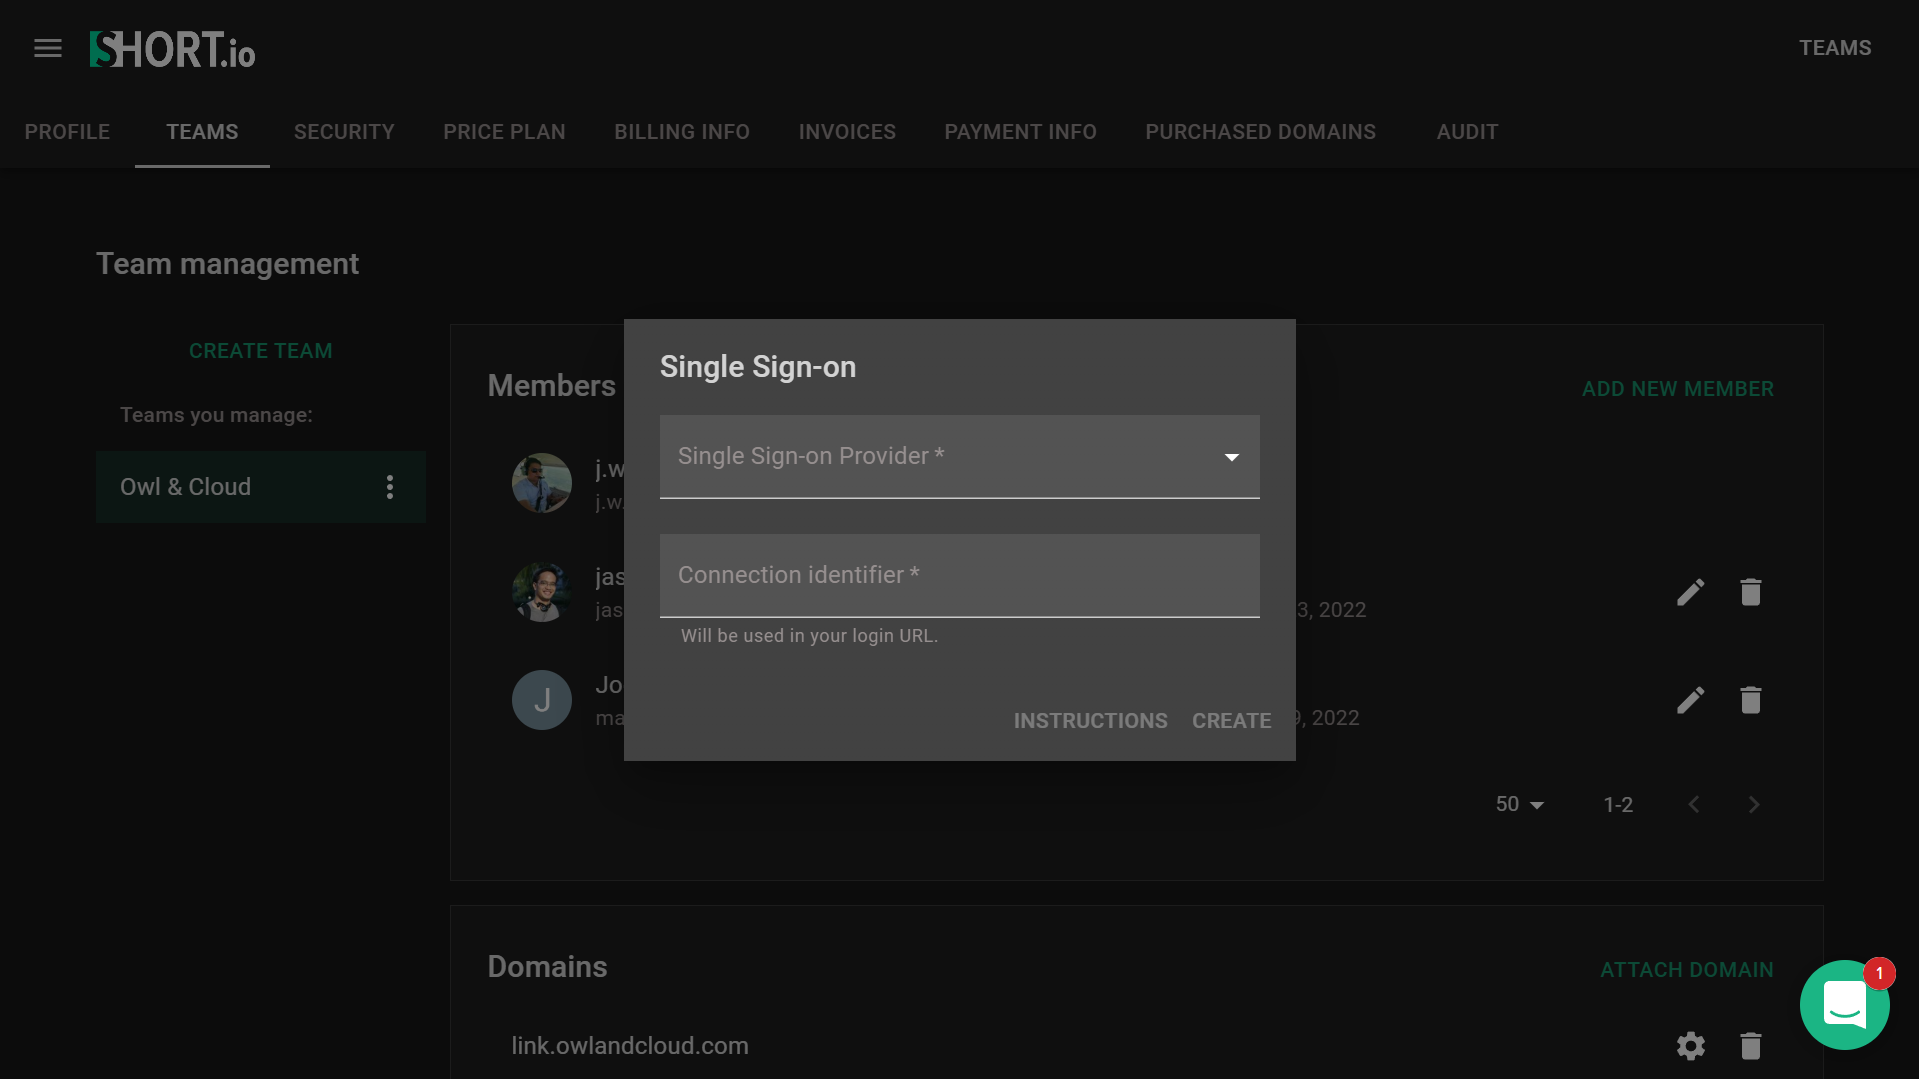1919x1079 pixels.
Task: Open the hamburger navigation menu
Action: [48, 48]
